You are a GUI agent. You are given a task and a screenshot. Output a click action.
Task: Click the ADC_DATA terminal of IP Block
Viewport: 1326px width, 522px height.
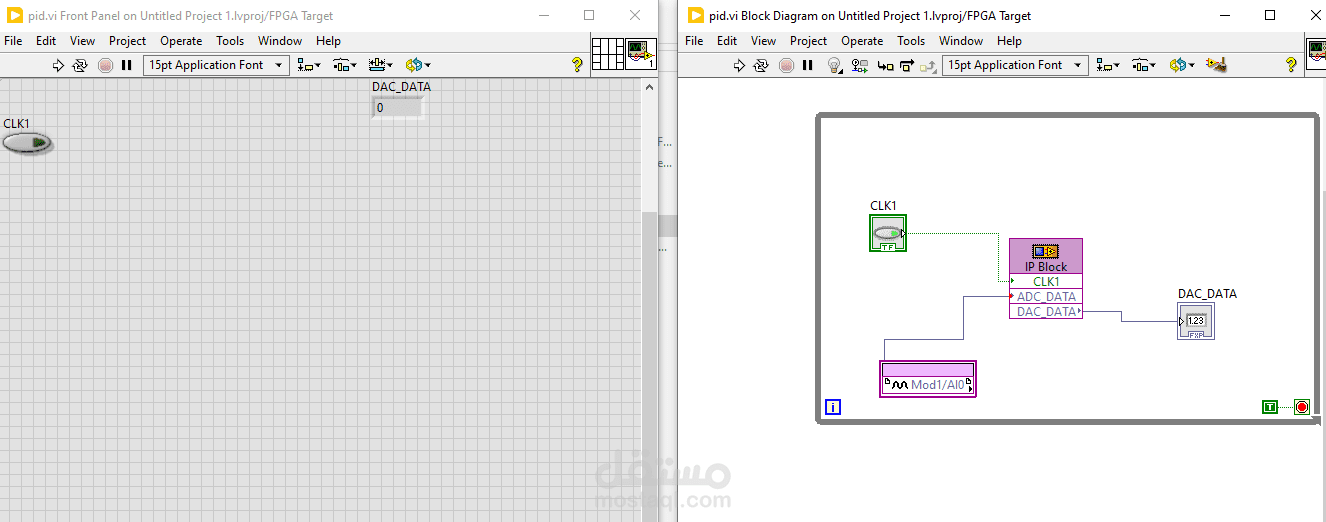coord(1046,297)
